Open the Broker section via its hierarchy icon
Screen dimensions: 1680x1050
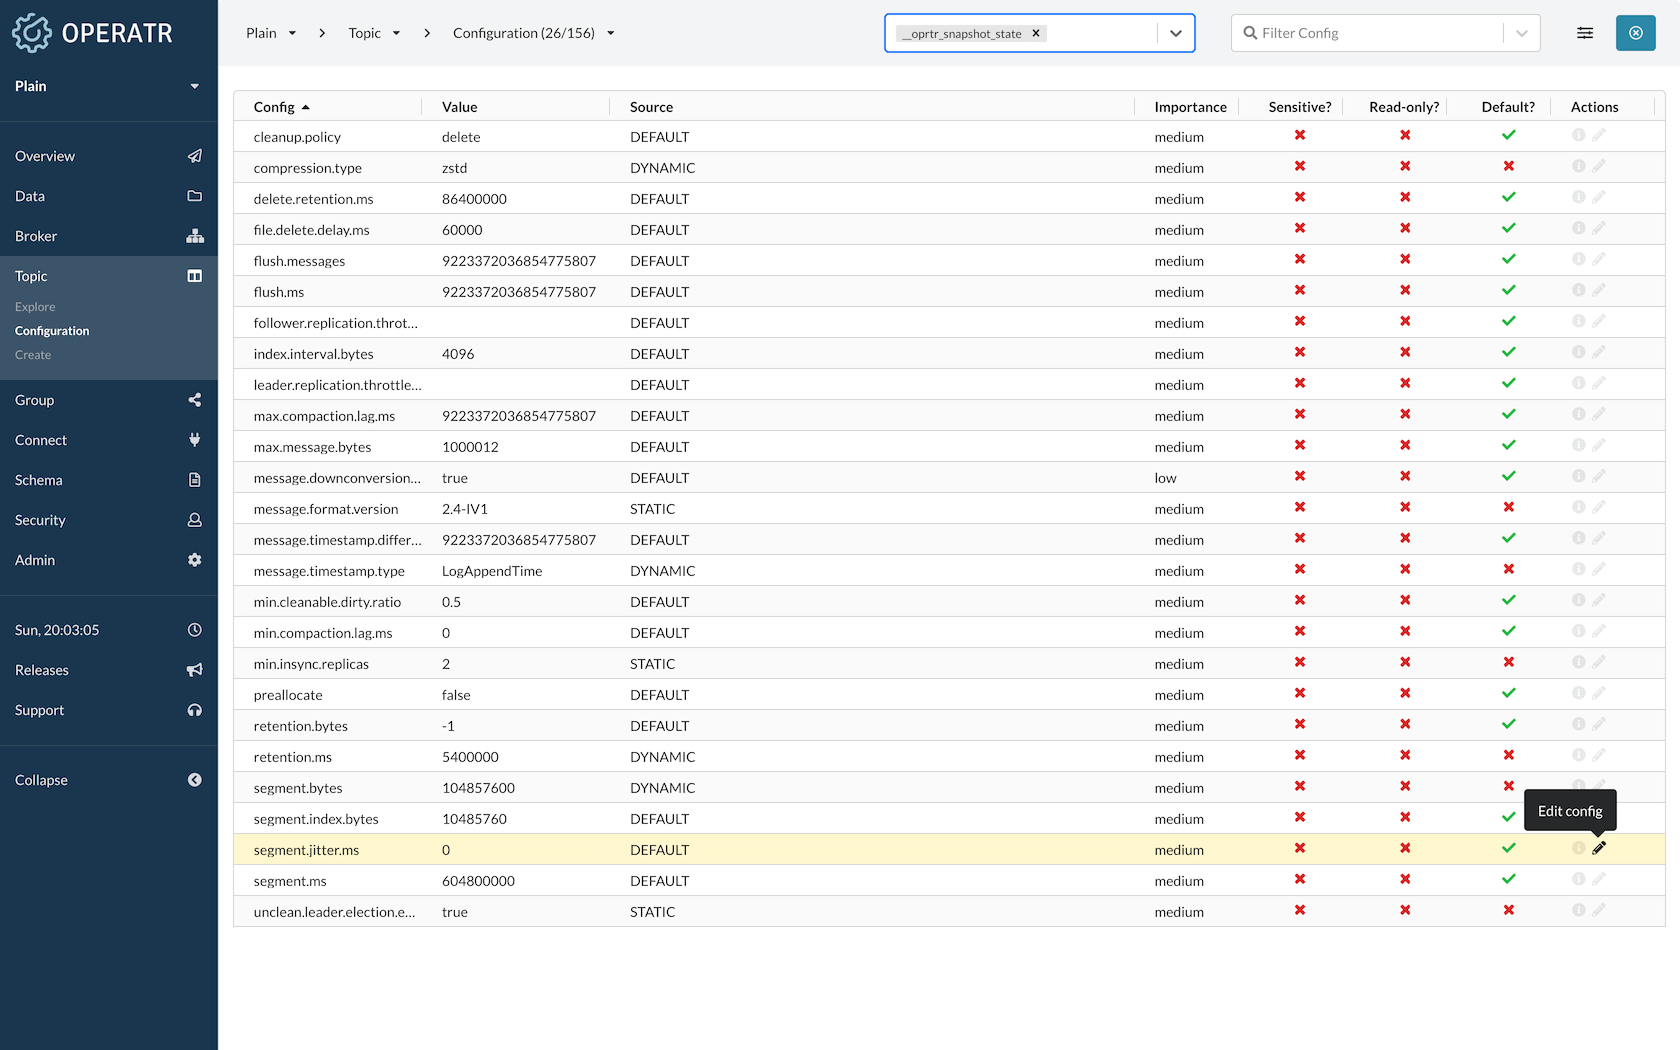point(195,236)
